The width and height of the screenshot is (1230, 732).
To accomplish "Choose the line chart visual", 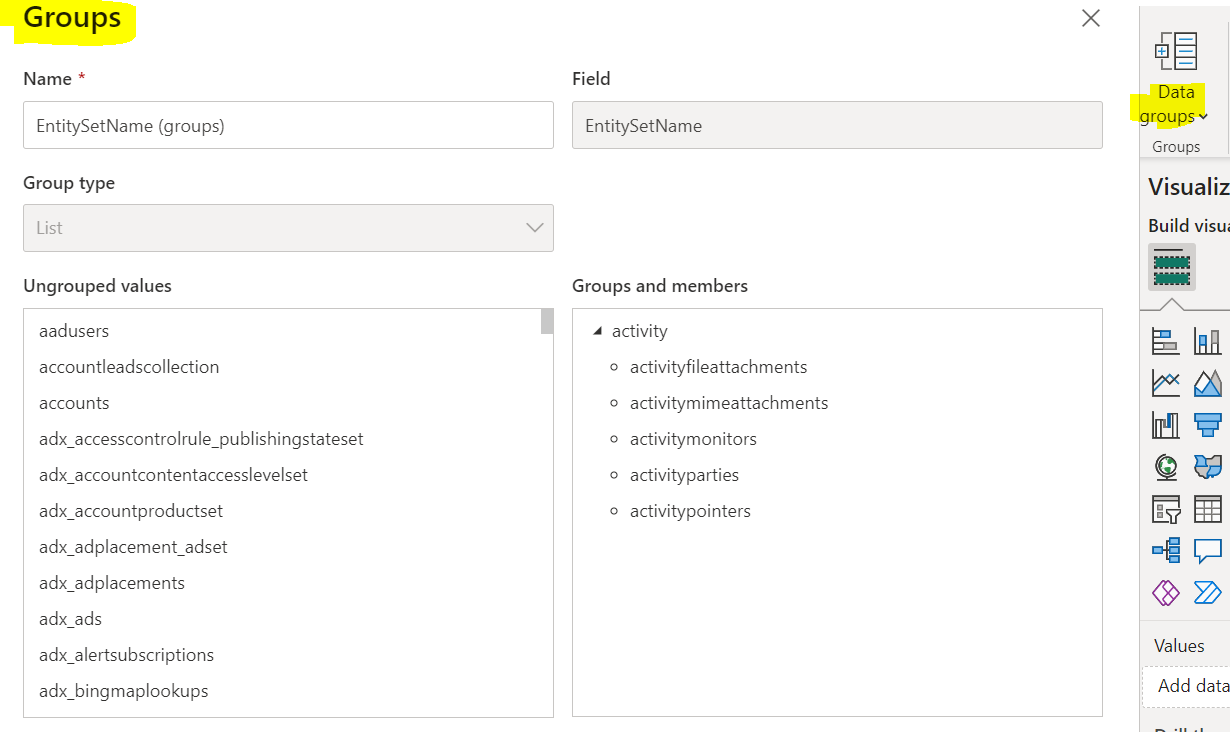I will [1166, 383].
